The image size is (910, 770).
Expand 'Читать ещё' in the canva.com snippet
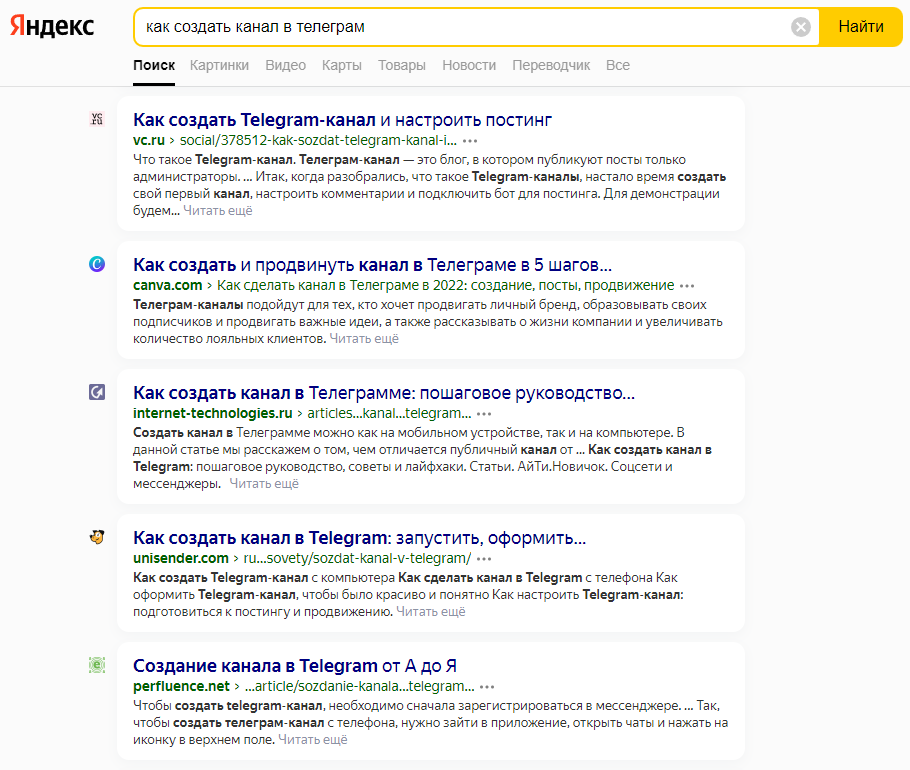[x=364, y=338]
